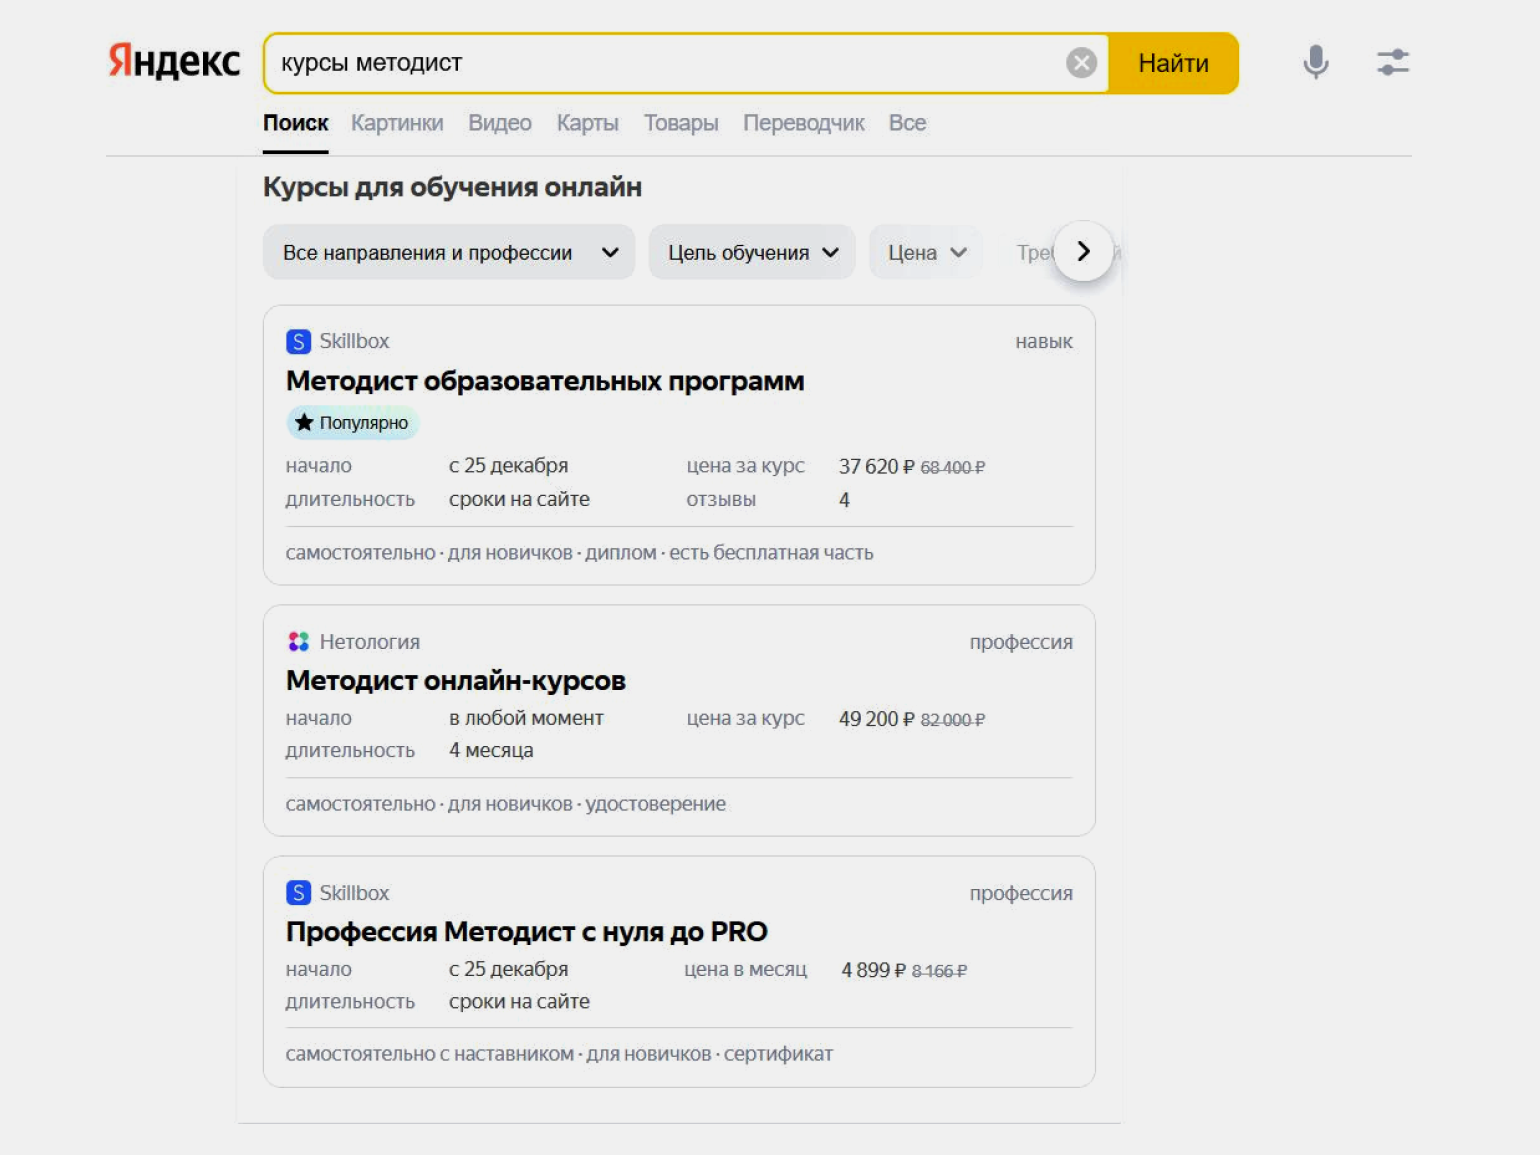This screenshot has width=1540, height=1155.
Task: Open the Все tab
Action: (907, 123)
